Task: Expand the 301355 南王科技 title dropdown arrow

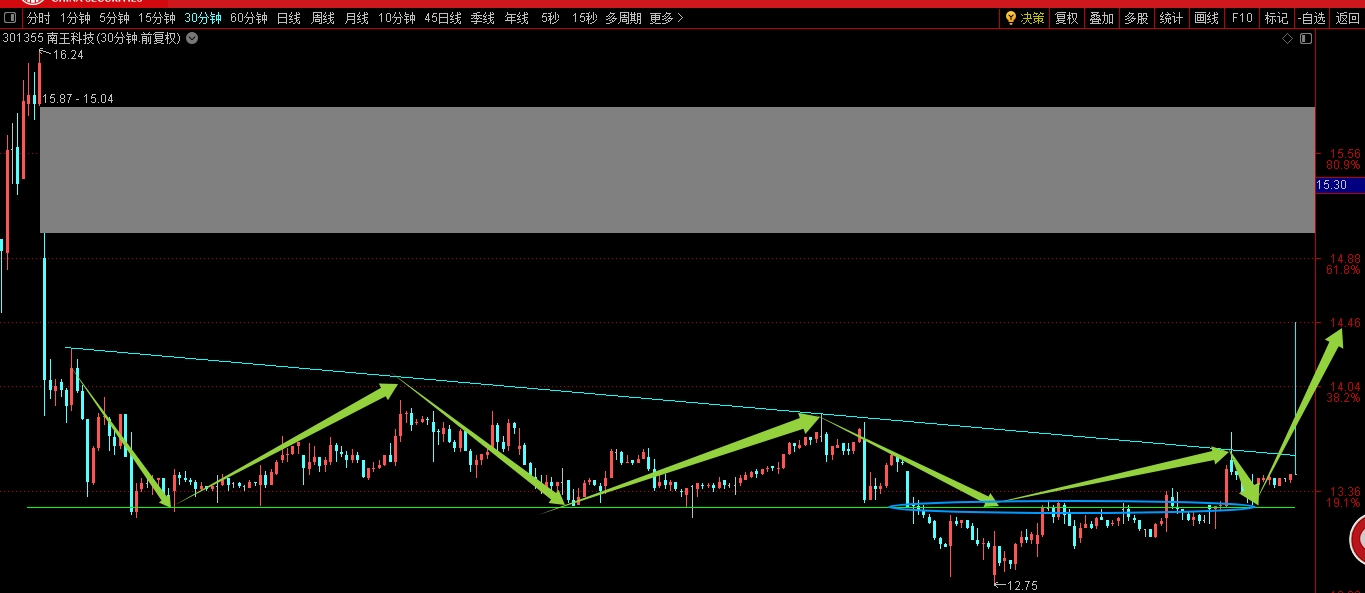Action: click(x=192, y=38)
